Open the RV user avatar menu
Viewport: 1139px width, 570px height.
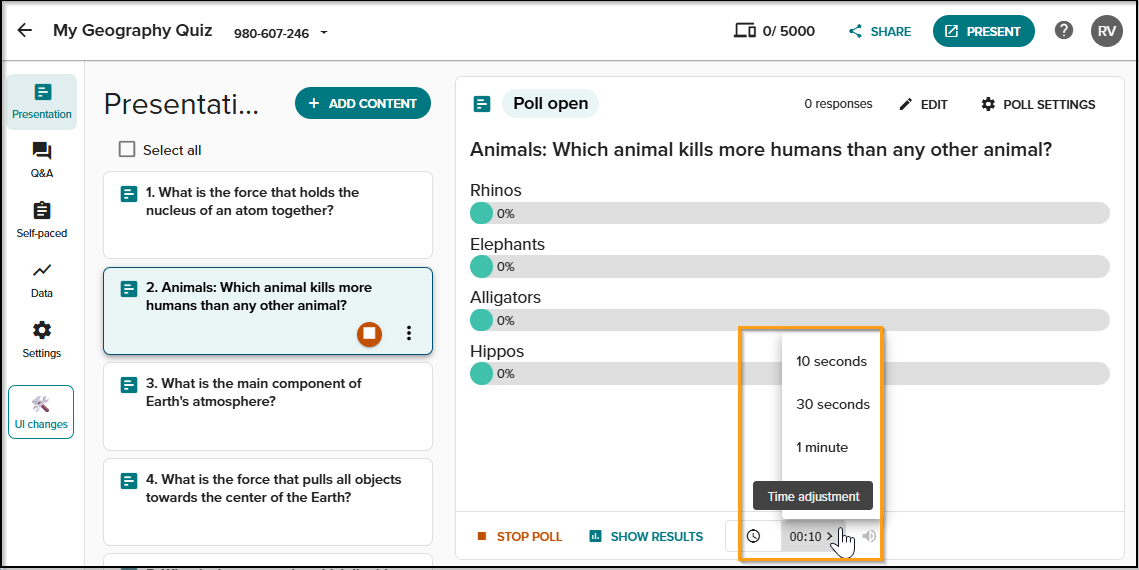pos(1106,31)
